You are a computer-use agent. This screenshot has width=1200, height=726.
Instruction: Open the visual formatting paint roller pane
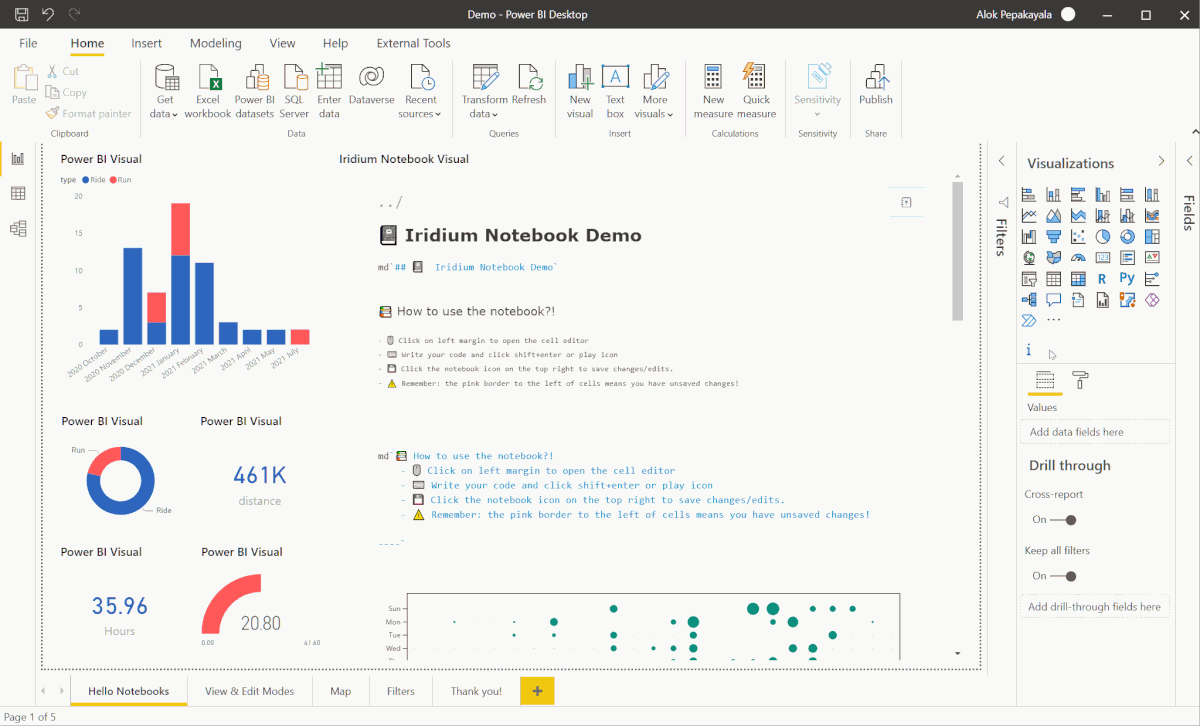tap(1080, 380)
